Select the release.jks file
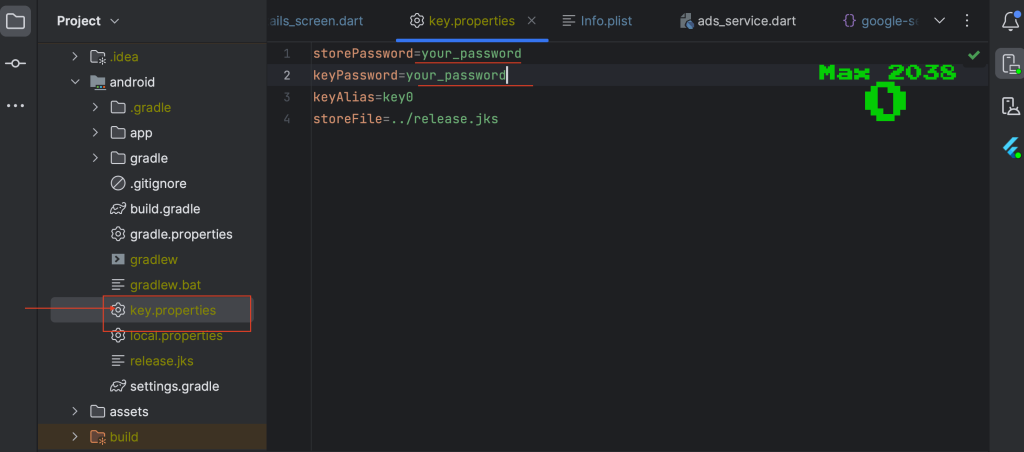Viewport: 1024px width, 452px height. coord(161,361)
